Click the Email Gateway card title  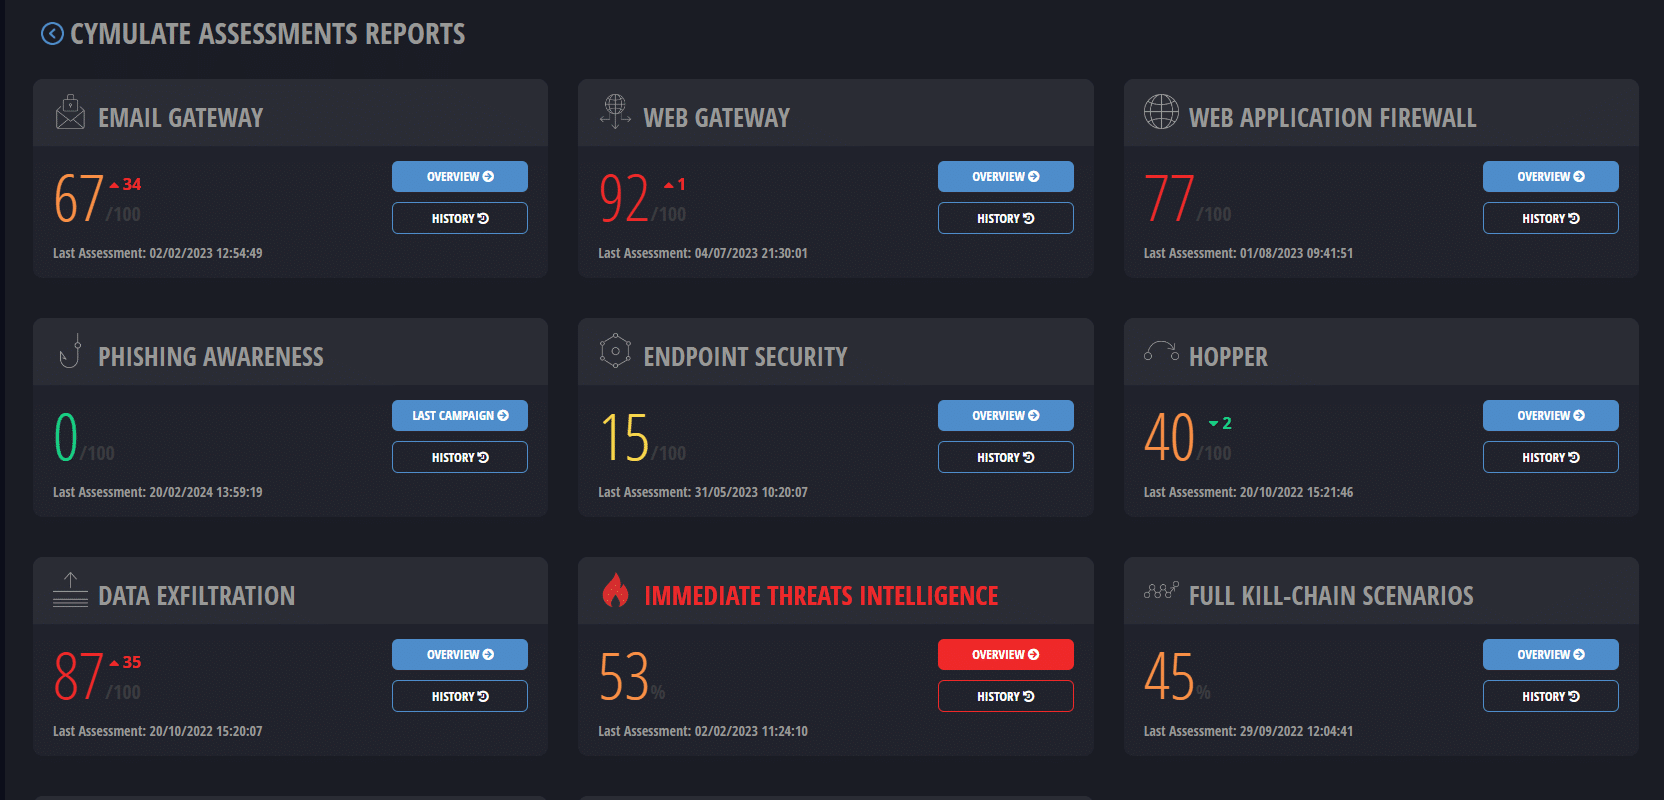coord(181,118)
